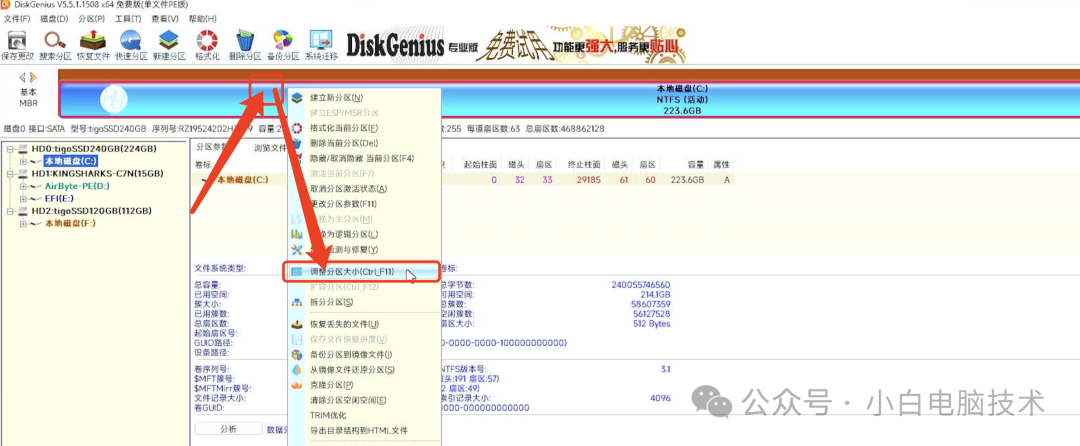The image size is (1080, 446).
Task: Click the DiskGenius app icon in title bar
Action: 6,6
